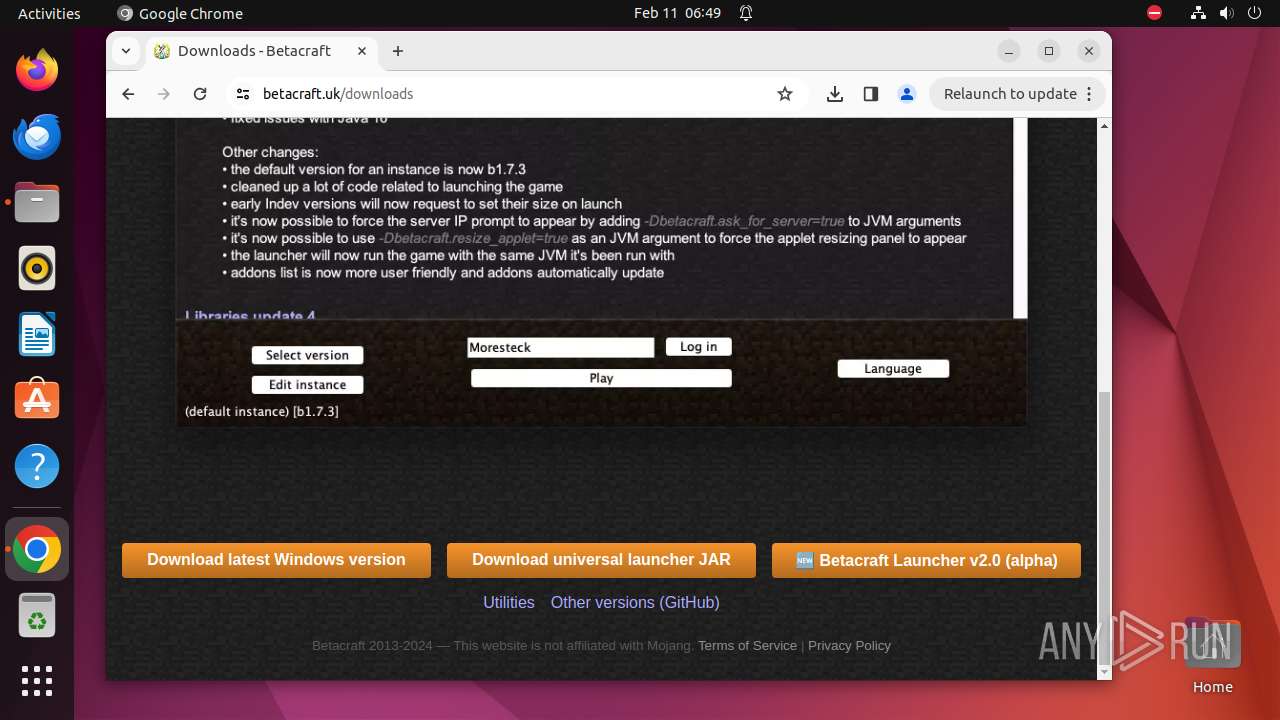This screenshot has height=720, width=1280.
Task: Open the Trash in the dock
Action: (x=37, y=615)
